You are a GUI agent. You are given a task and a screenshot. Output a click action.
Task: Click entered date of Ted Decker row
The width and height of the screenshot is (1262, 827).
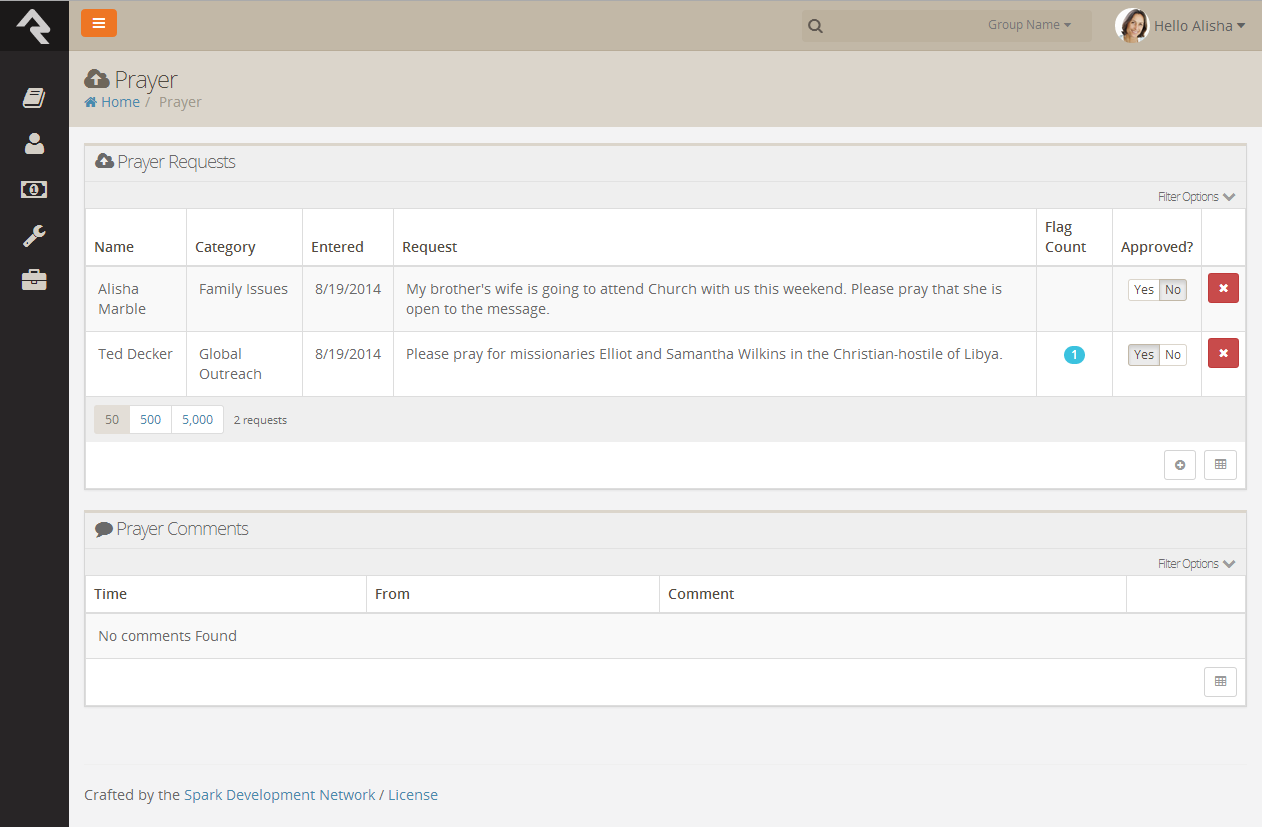tap(348, 354)
